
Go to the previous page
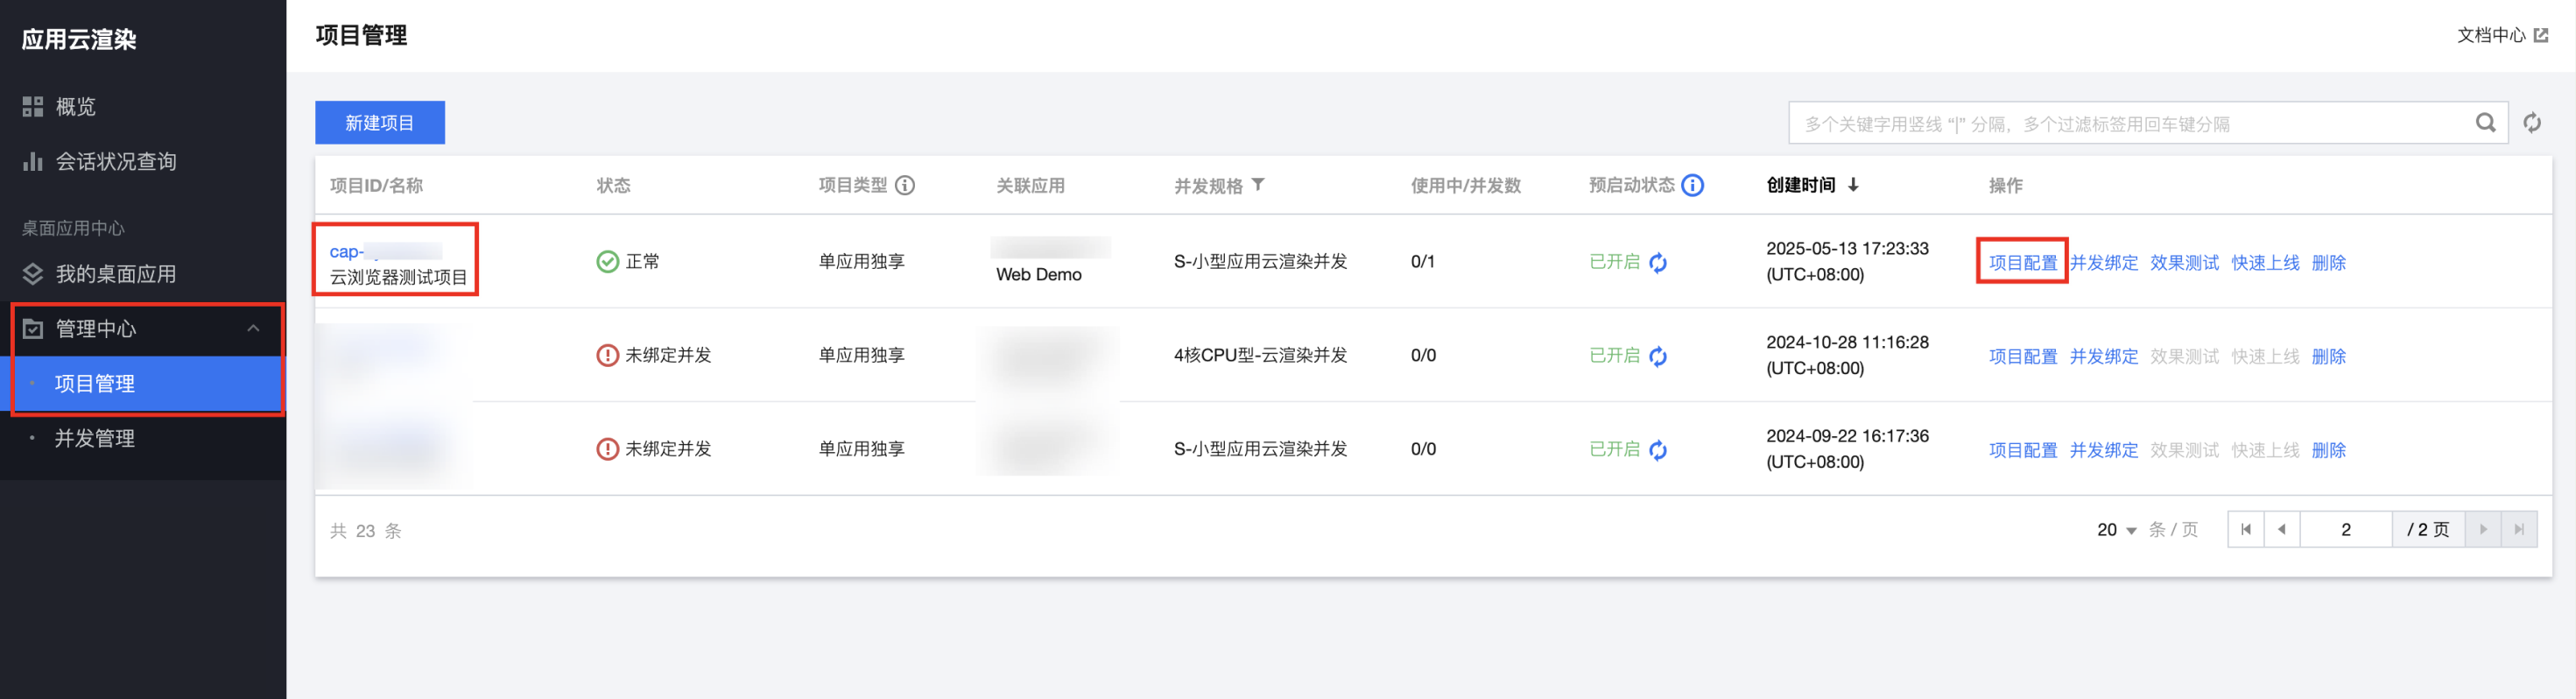pyautogui.click(x=2281, y=529)
